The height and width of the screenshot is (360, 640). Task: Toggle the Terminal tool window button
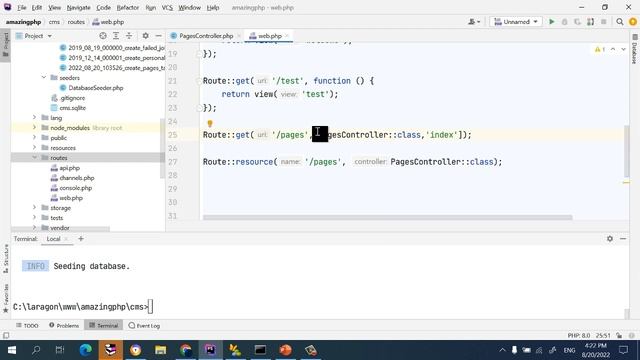tap(104, 325)
